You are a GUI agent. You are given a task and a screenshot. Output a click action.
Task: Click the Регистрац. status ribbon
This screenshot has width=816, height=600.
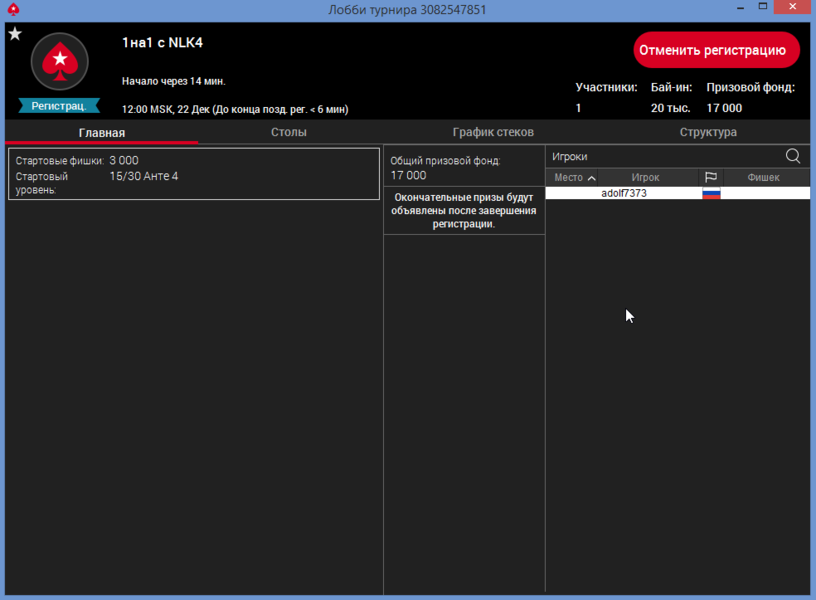click(59, 105)
